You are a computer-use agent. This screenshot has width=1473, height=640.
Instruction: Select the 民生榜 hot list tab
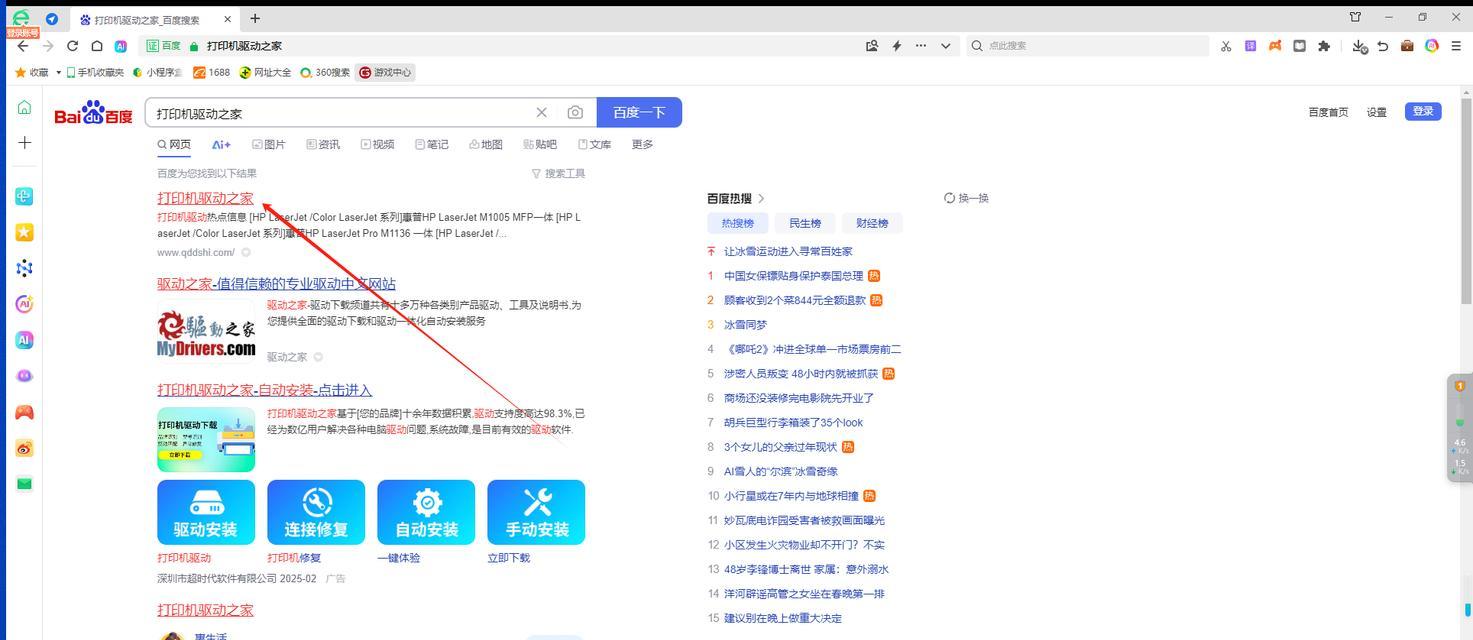(x=805, y=223)
